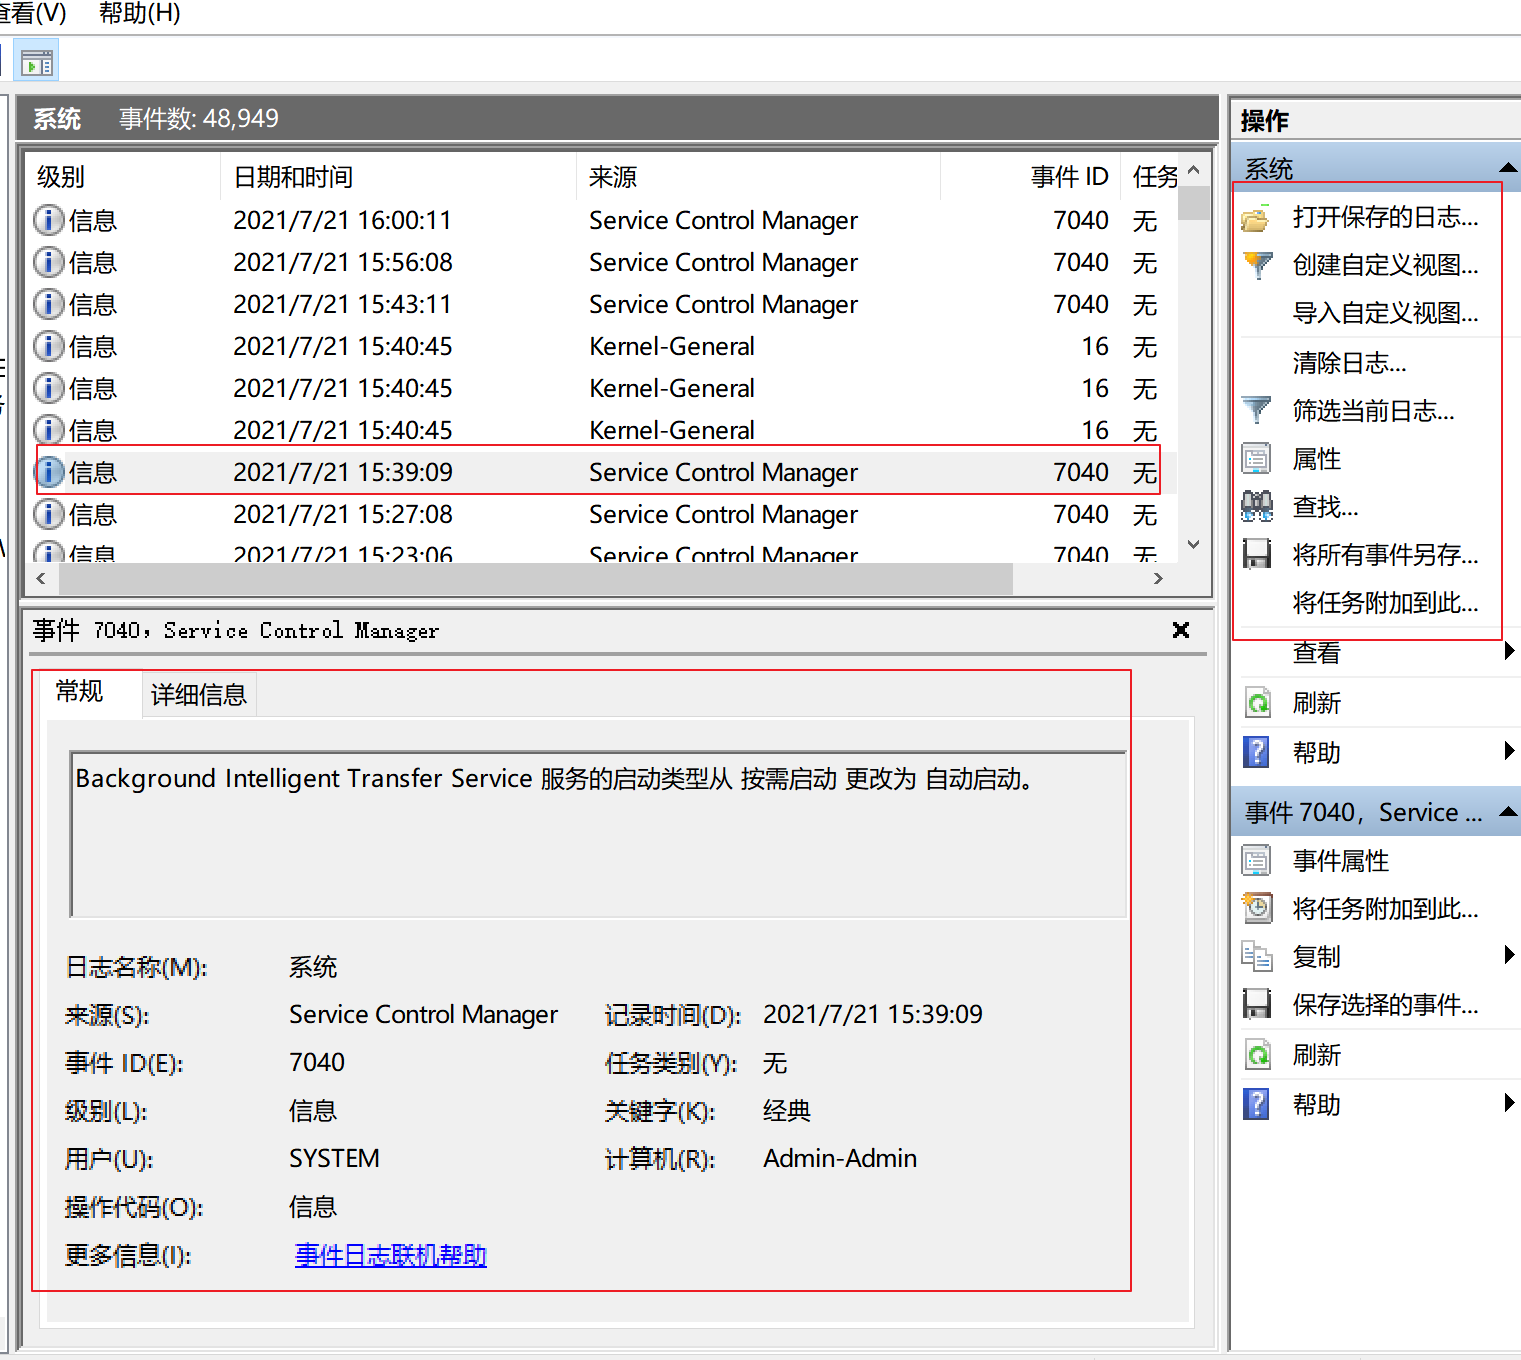This screenshot has height=1360, width=1521.
Task: Click 清除日志... action
Action: click(1348, 363)
